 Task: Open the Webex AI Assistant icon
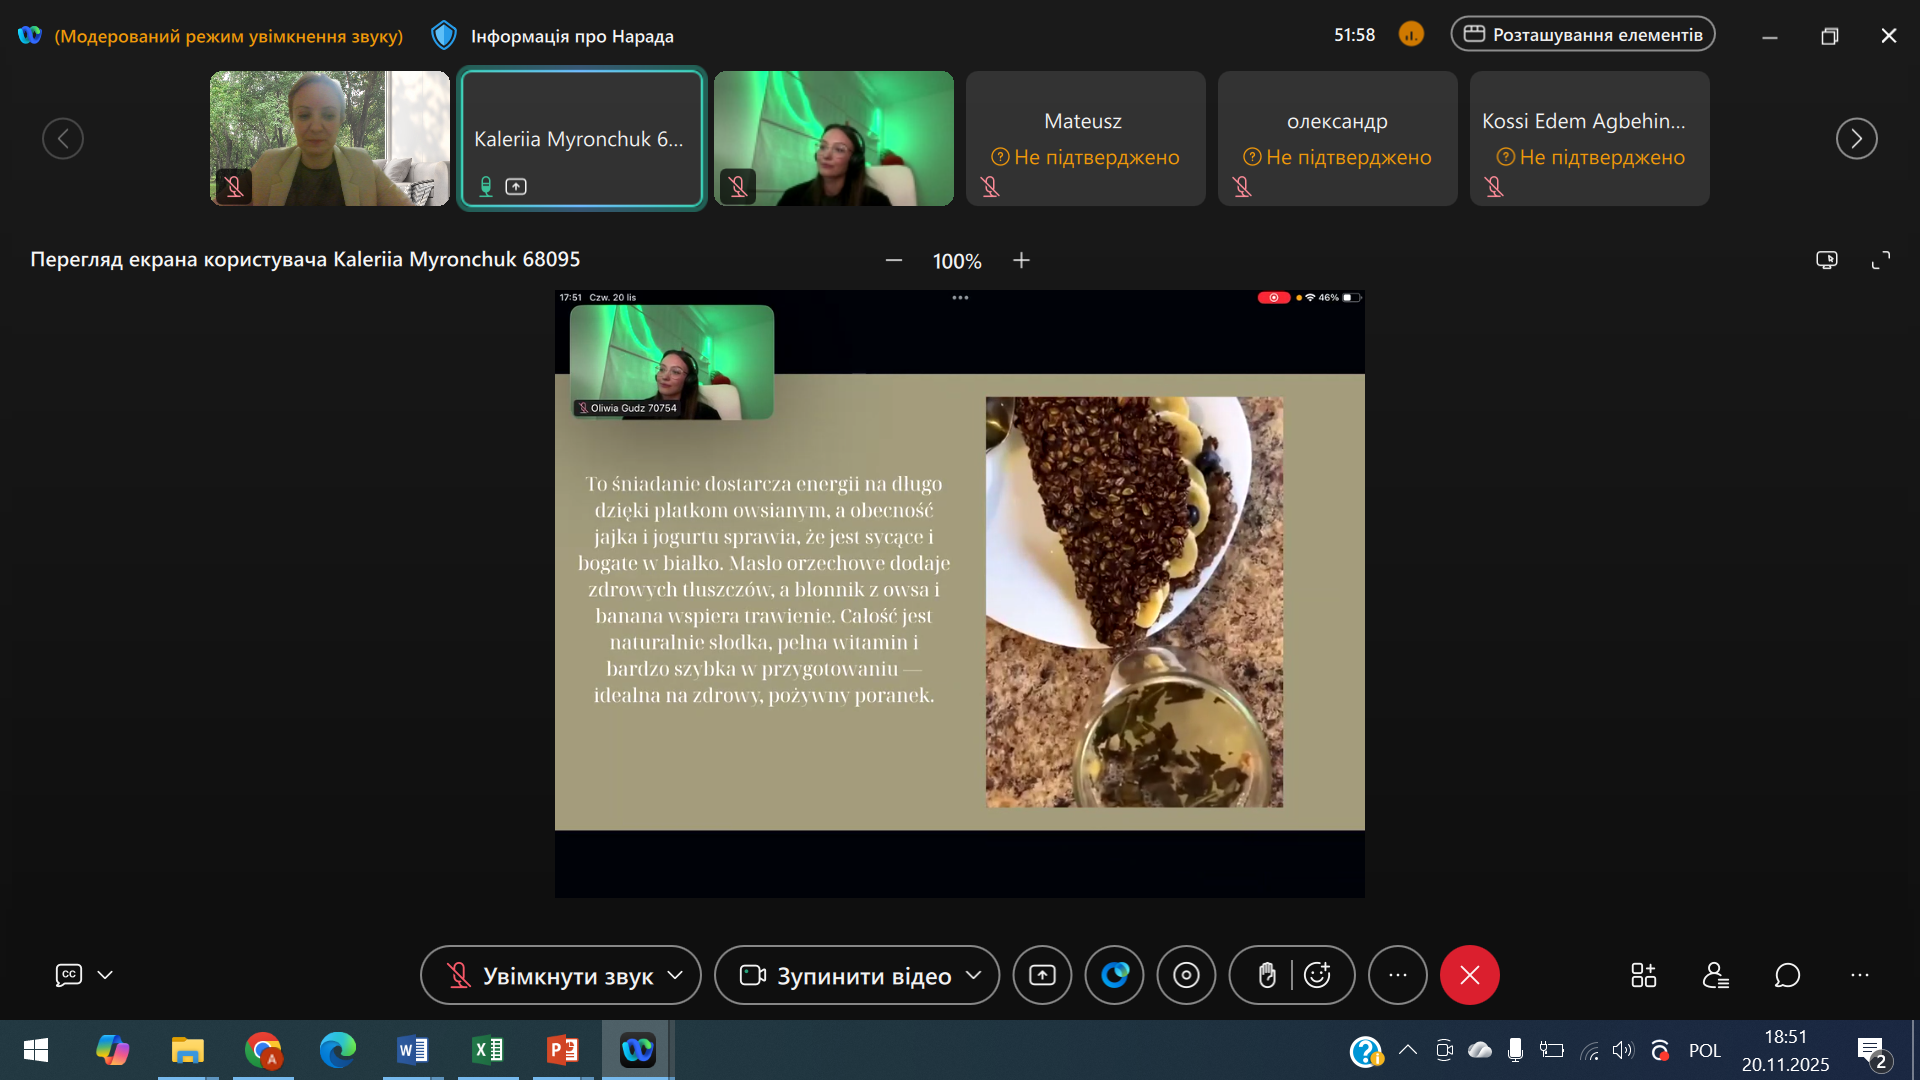point(1114,975)
